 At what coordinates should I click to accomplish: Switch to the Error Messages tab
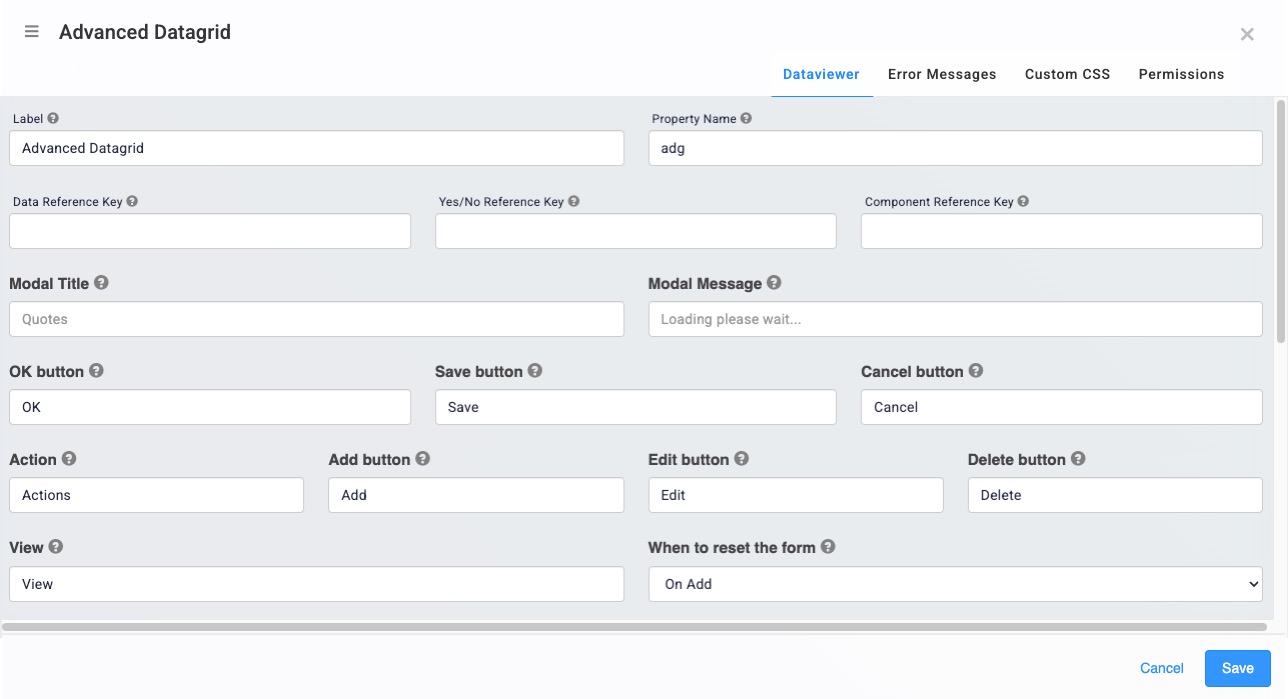pos(942,74)
